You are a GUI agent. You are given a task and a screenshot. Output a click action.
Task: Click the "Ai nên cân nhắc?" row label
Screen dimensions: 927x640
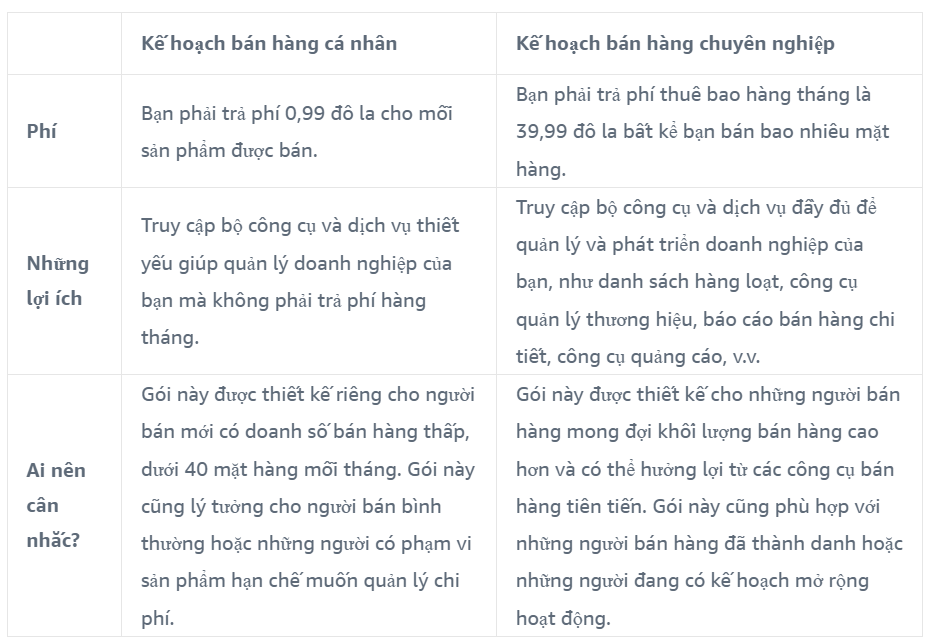coord(56,505)
